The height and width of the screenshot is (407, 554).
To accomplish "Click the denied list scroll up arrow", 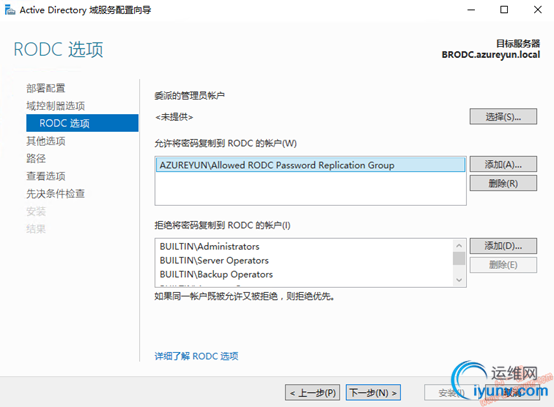I will [x=459, y=246].
